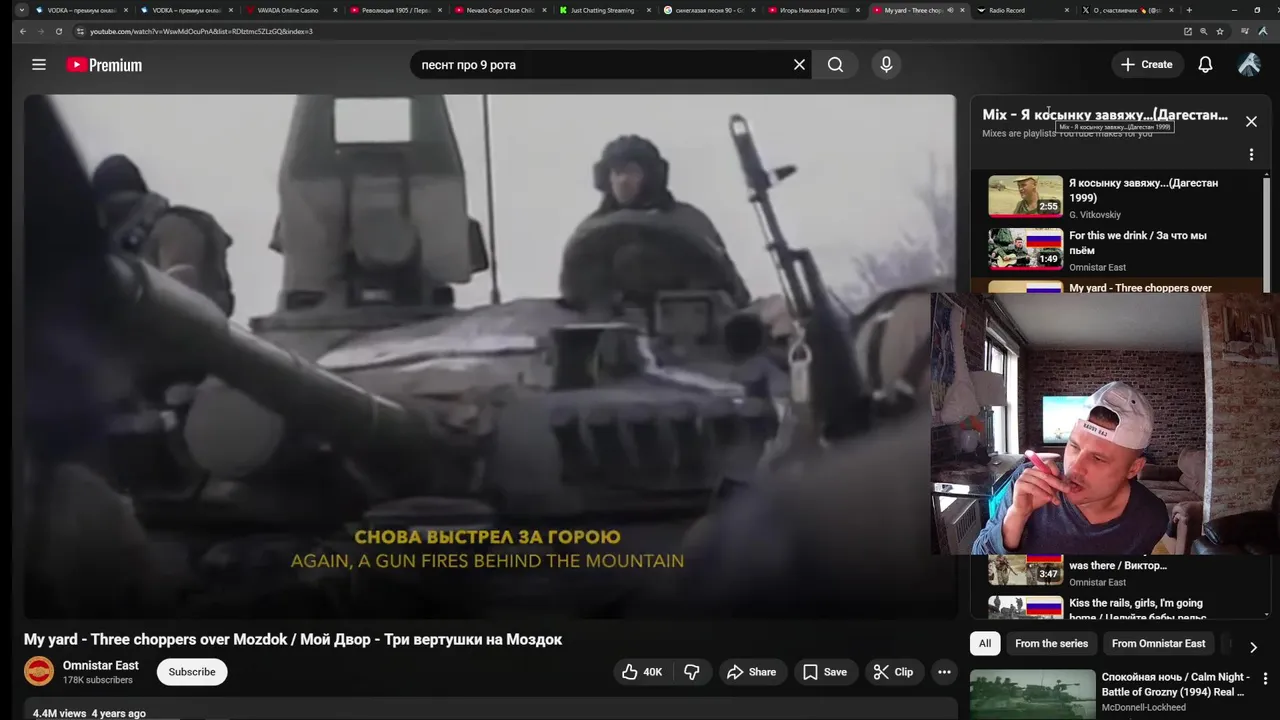Switch to 'Игорь Николаев' browser tab
The height and width of the screenshot is (720, 1280).
click(814, 10)
